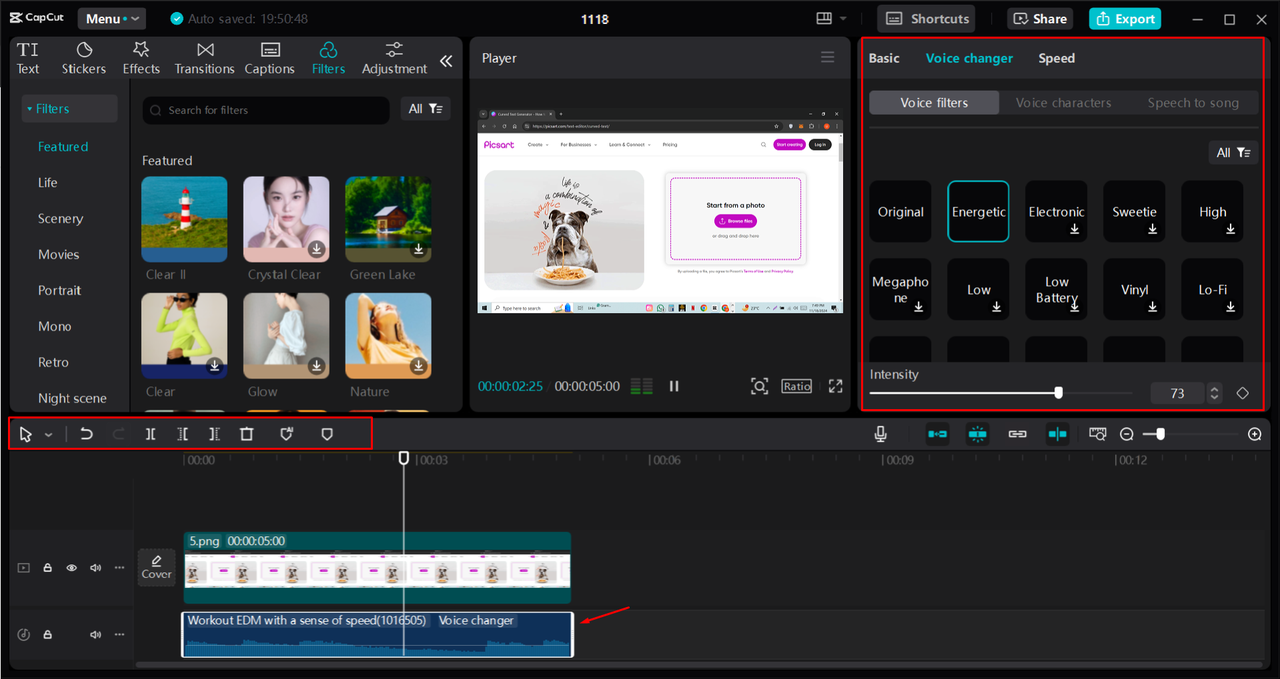Switch to the Speed tab
The height and width of the screenshot is (679, 1280).
(x=1056, y=58)
